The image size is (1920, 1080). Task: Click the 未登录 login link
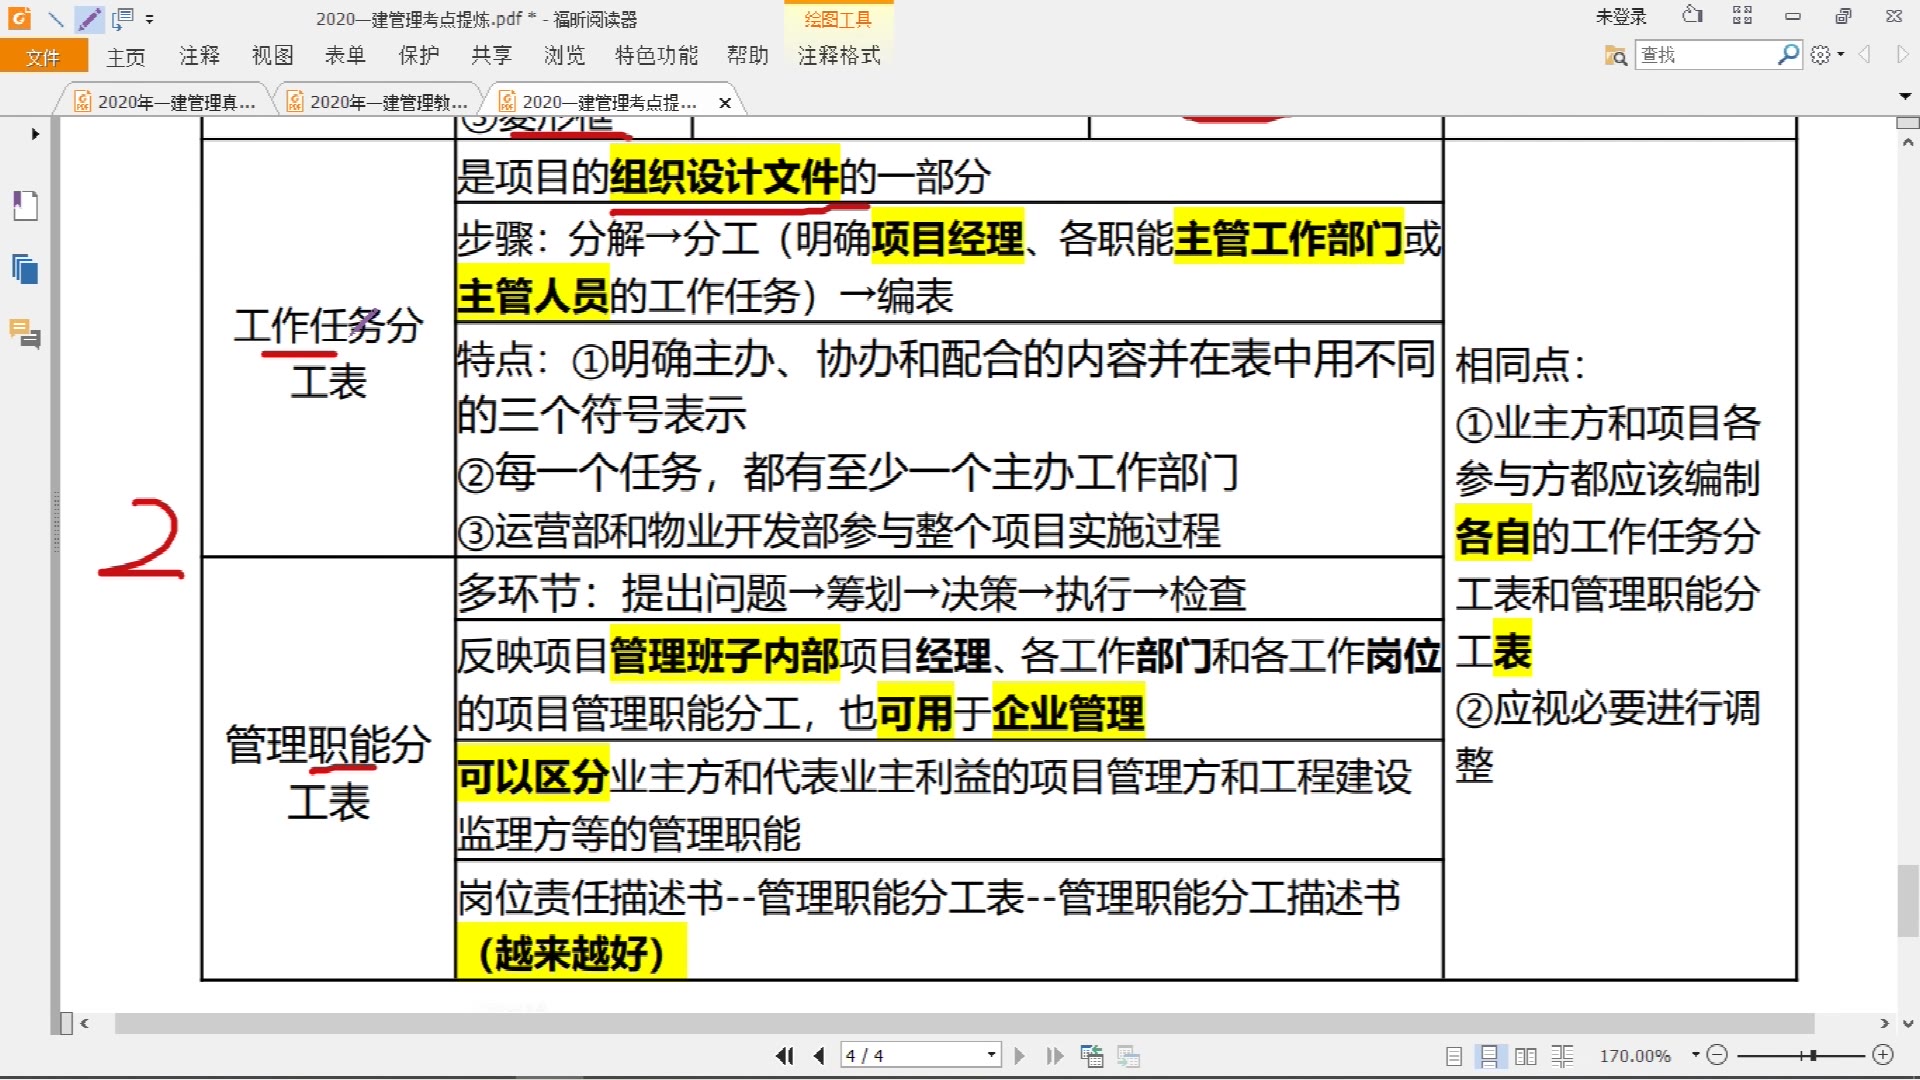tap(1621, 17)
